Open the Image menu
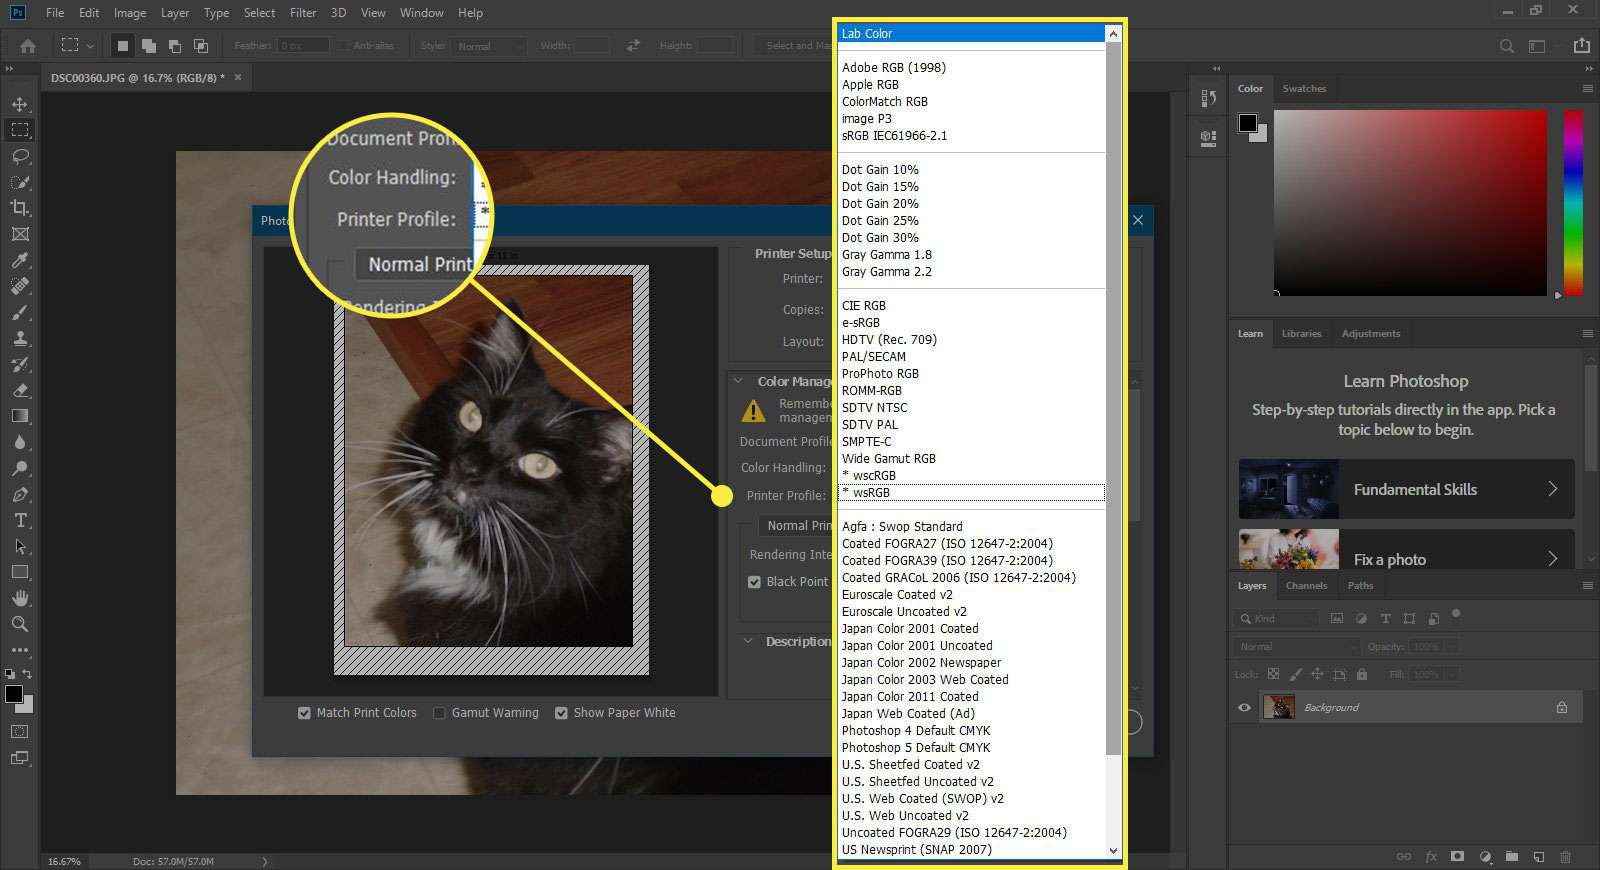Image resolution: width=1600 pixels, height=870 pixels. [130, 13]
